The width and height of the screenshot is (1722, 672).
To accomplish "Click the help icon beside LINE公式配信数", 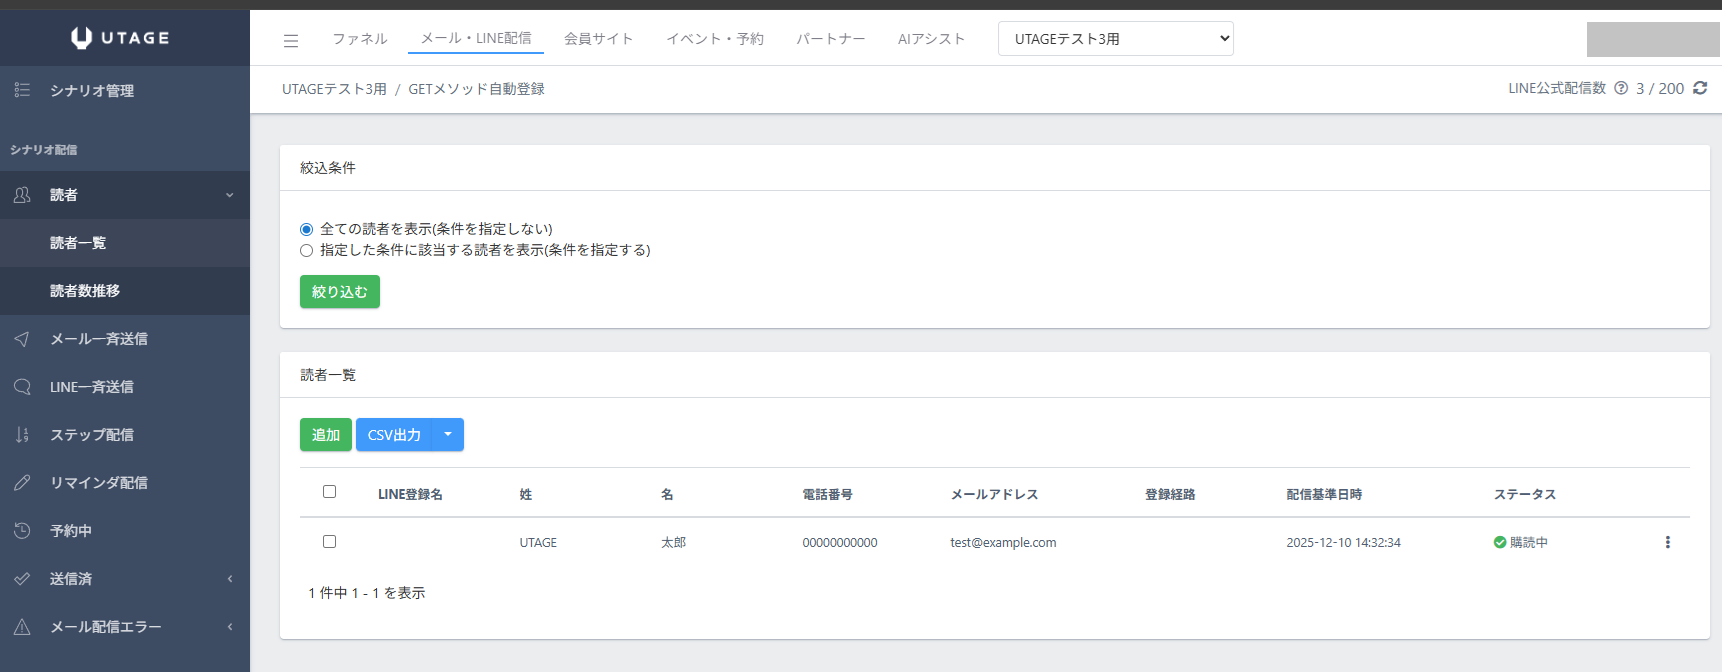I will (x=1621, y=88).
